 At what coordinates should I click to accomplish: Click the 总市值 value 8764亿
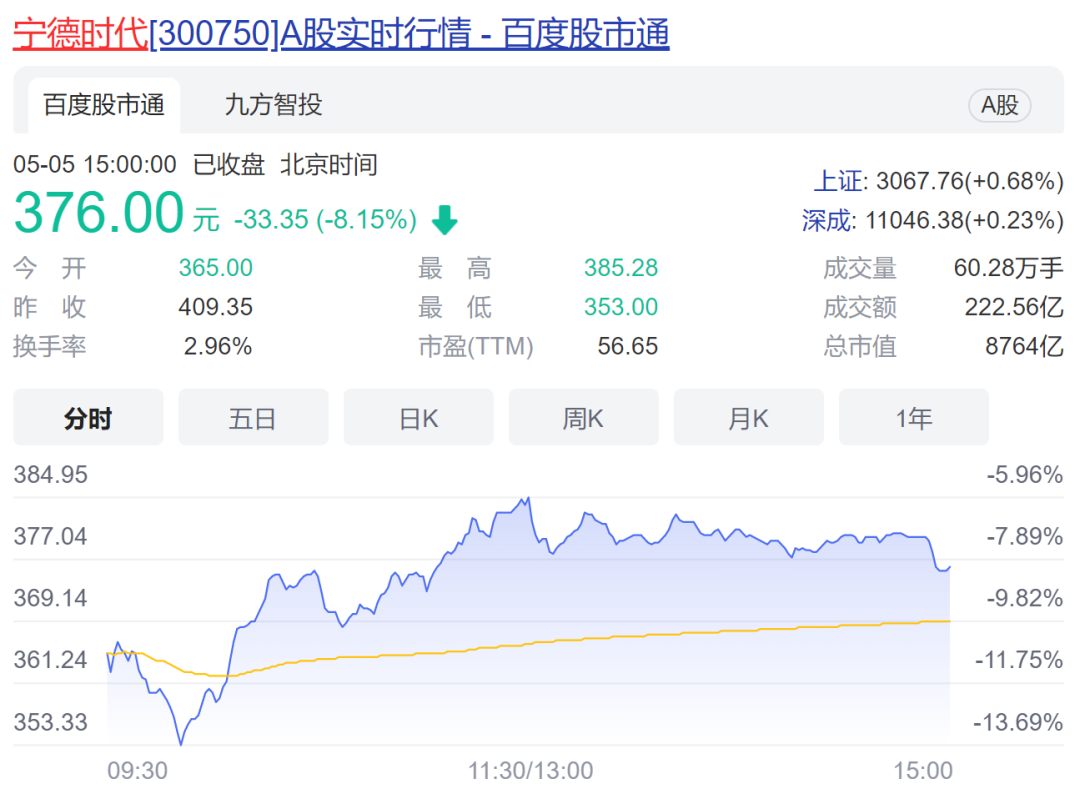pyautogui.click(x=1024, y=347)
